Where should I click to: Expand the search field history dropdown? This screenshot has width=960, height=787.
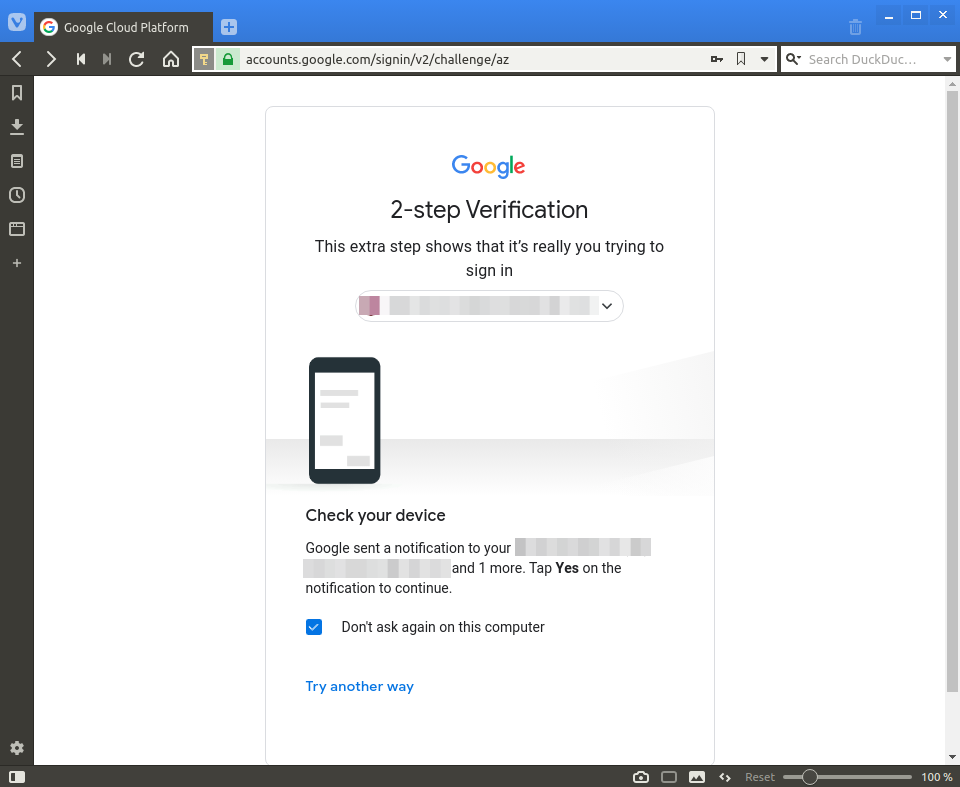click(x=947, y=59)
